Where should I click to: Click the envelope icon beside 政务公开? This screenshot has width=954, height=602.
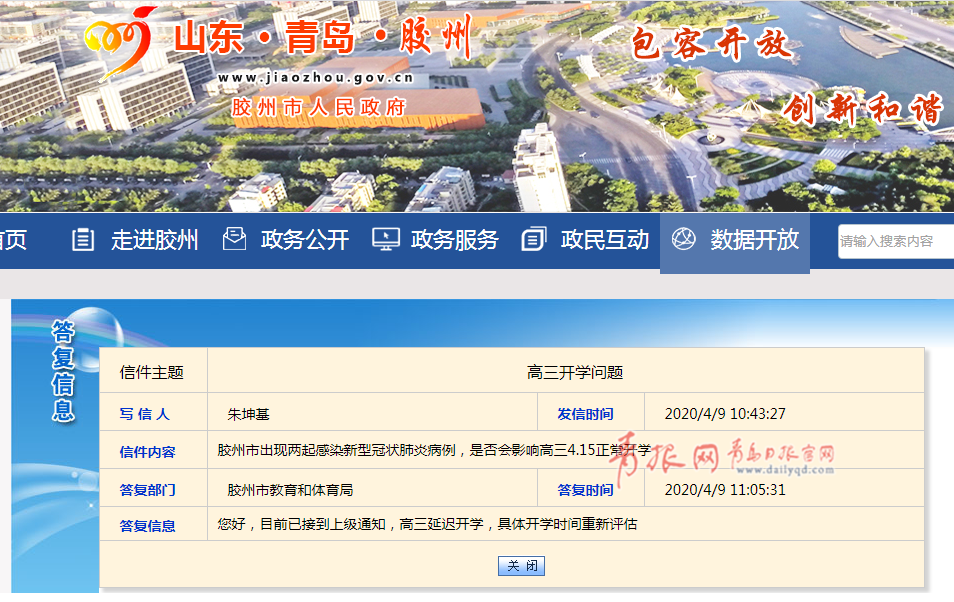coord(234,239)
